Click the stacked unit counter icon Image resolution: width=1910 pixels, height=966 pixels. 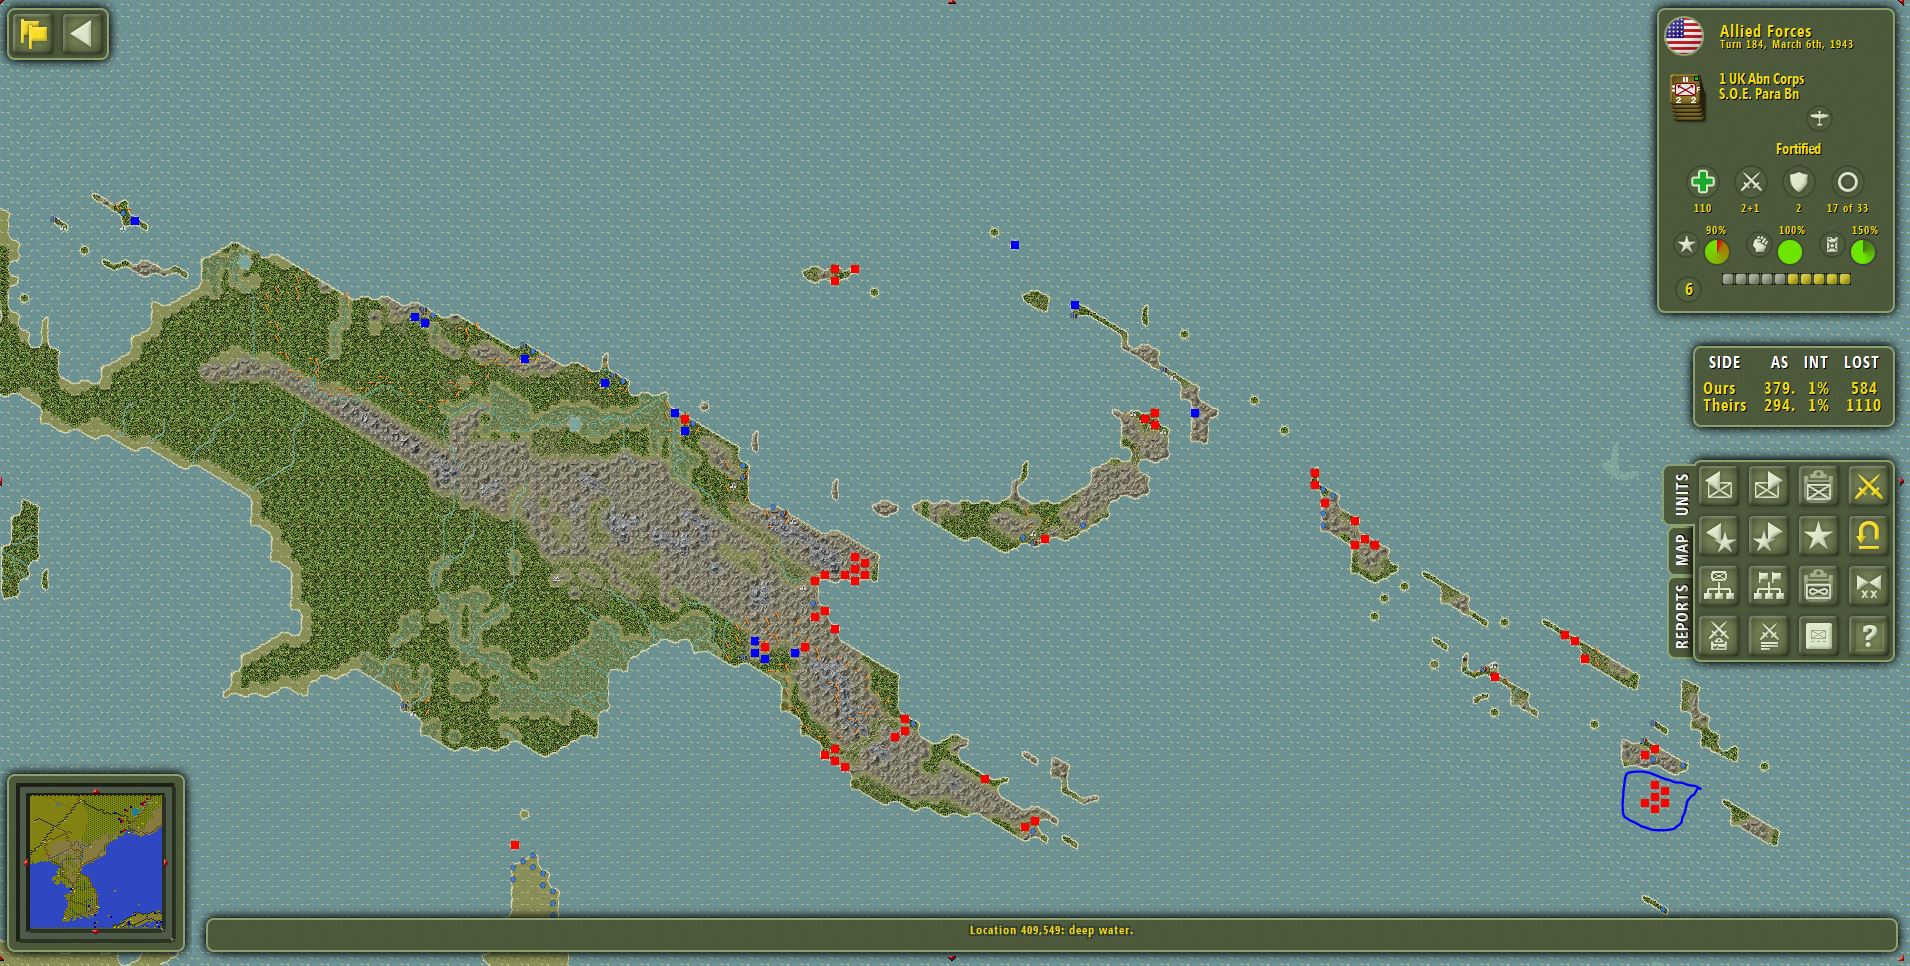[x=1687, y=97]
